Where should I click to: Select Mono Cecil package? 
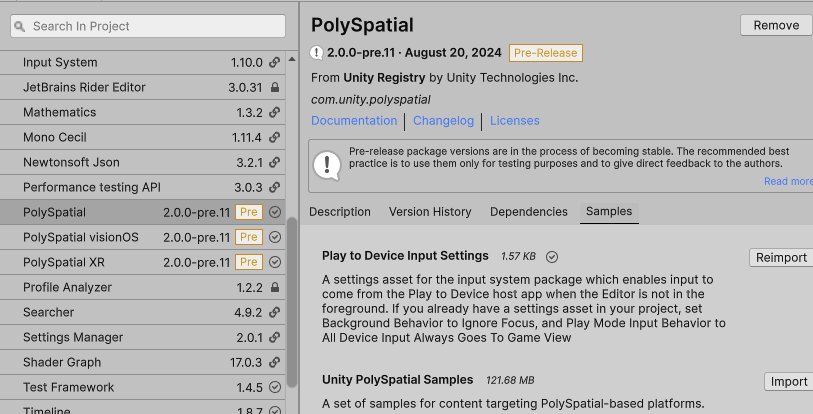143,137
